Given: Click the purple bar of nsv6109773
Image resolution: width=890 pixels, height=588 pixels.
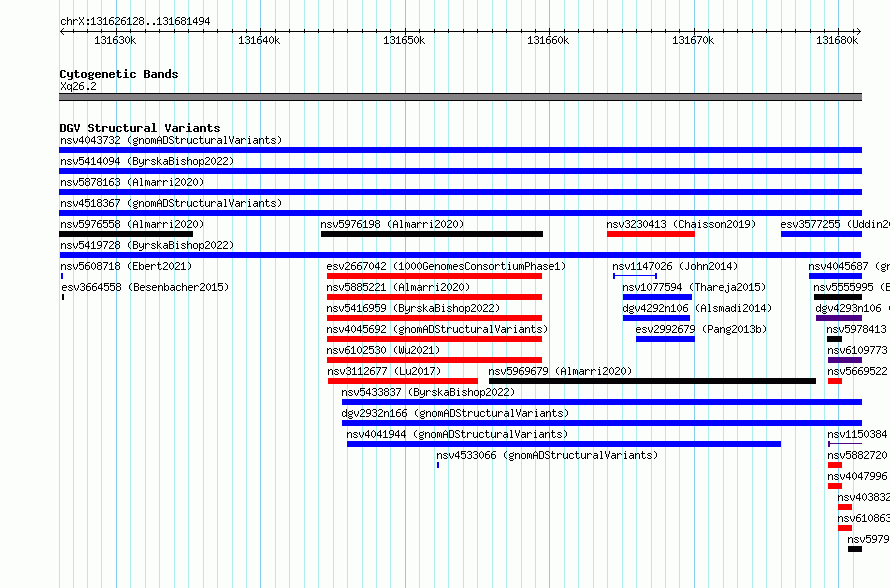Looking at the screenshot, I should click(x=845, y=360).
